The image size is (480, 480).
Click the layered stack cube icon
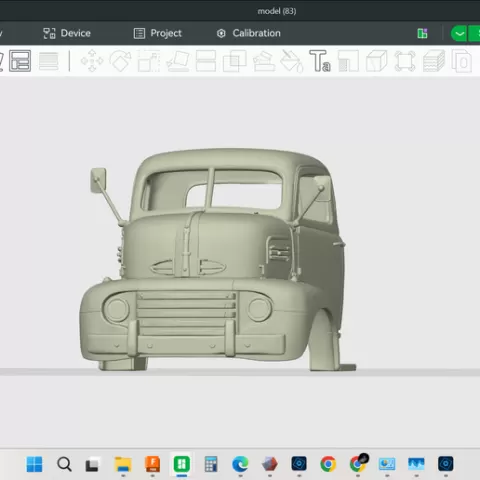[x=434, y=61]
